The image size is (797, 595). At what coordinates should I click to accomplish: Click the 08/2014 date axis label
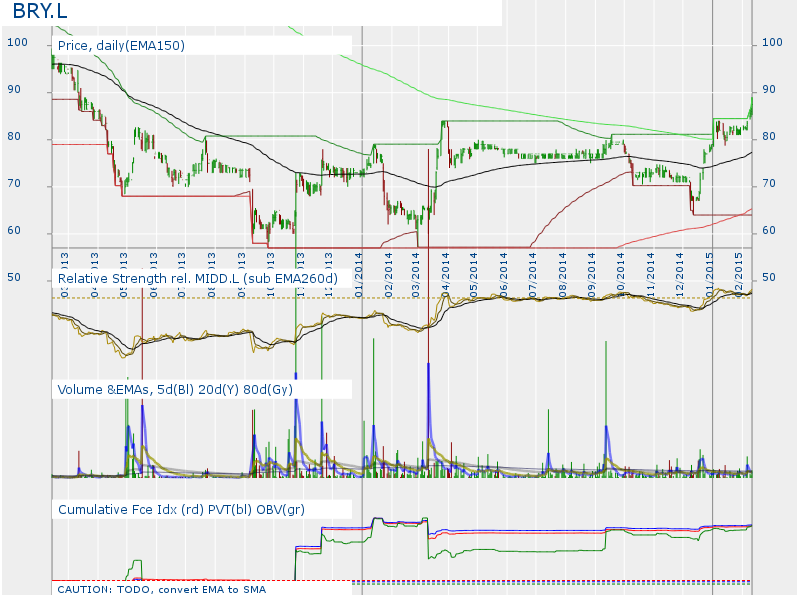click(562, 274)
